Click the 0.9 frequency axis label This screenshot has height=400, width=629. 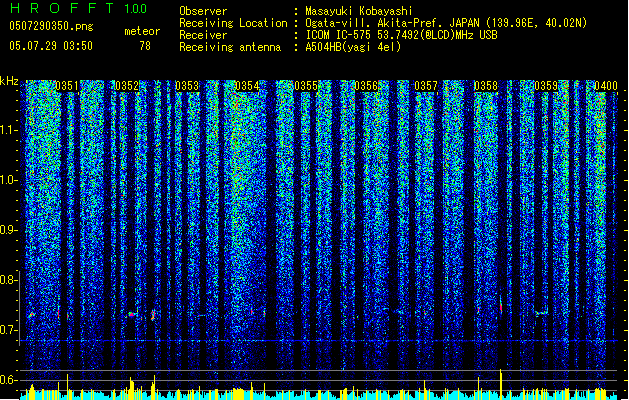8,230
